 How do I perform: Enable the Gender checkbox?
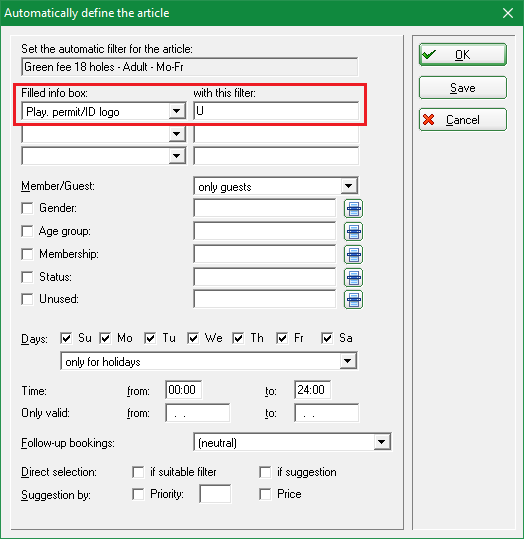coord(27,208)
